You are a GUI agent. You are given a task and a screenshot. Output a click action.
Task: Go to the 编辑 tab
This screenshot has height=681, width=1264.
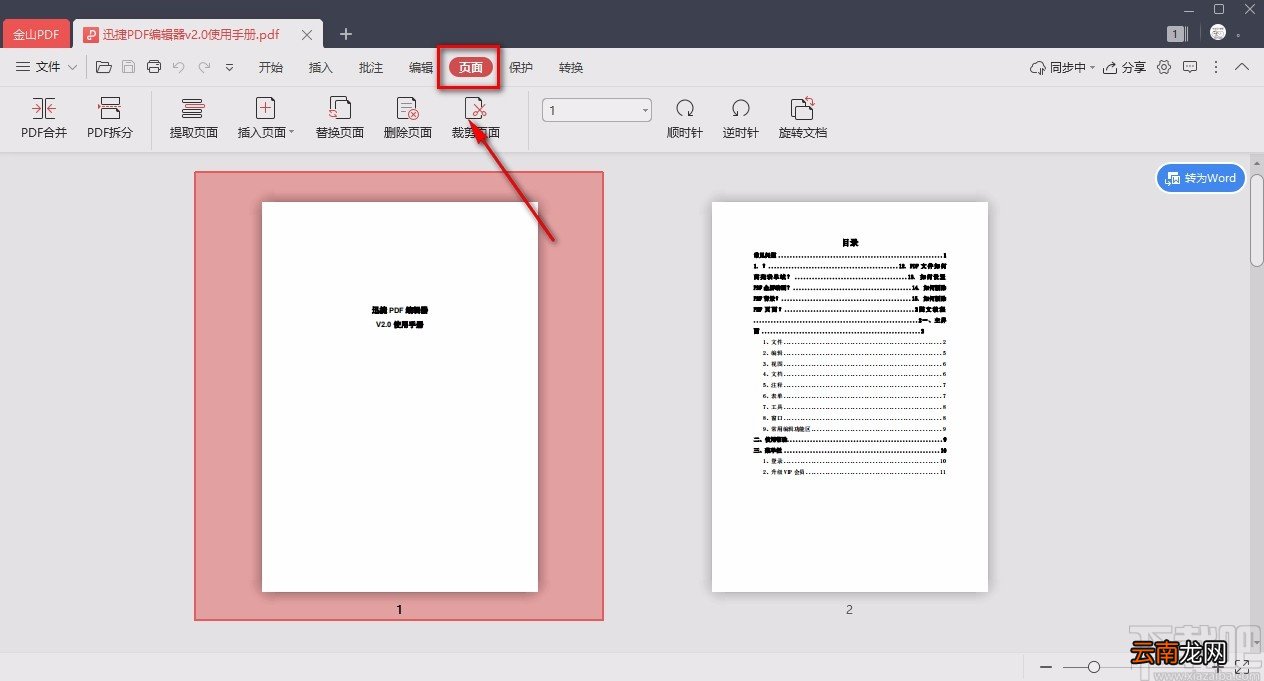tap(421, 67)
